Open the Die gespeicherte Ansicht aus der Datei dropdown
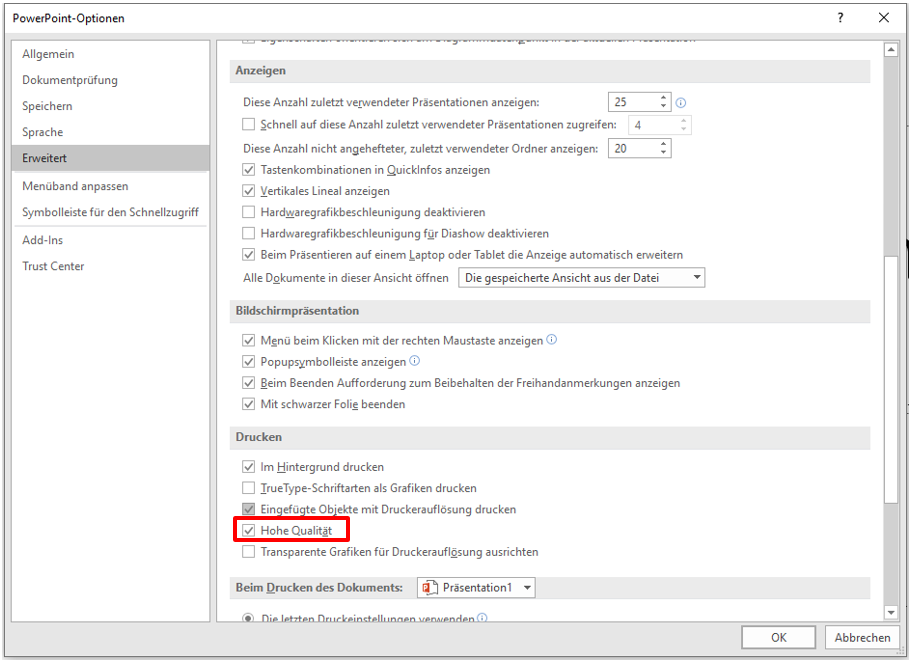This screenshot has height=660, width=910. click(582, 278)
